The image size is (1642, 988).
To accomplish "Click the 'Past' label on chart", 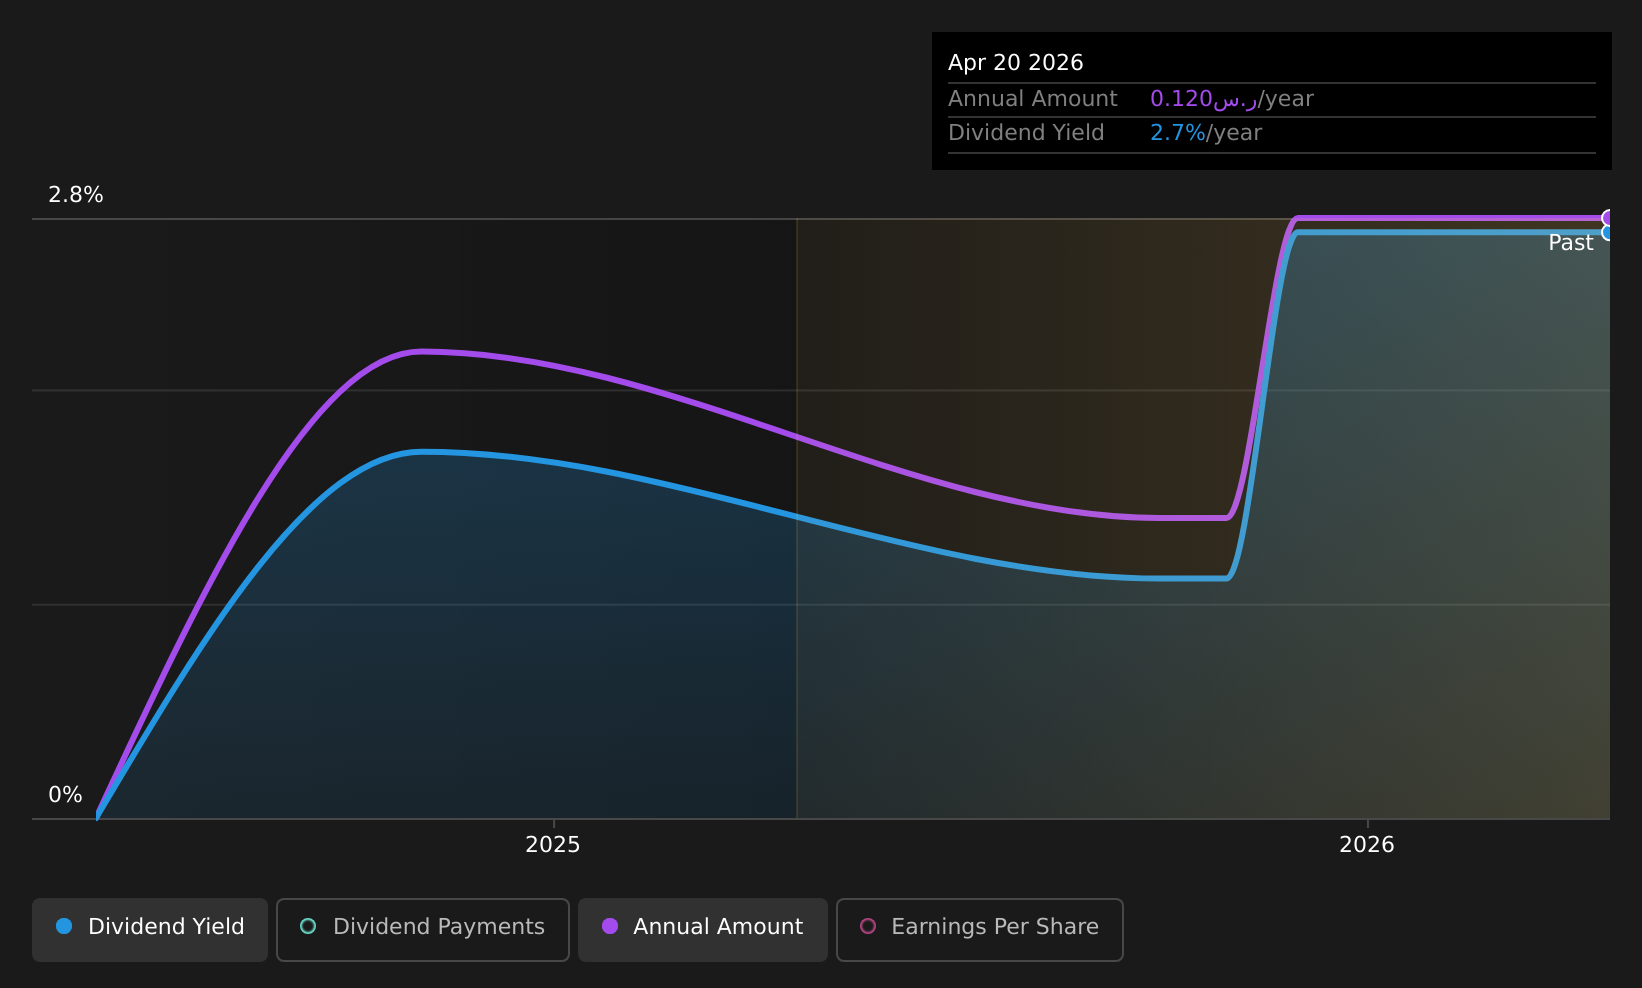I will click(1570, 243).
